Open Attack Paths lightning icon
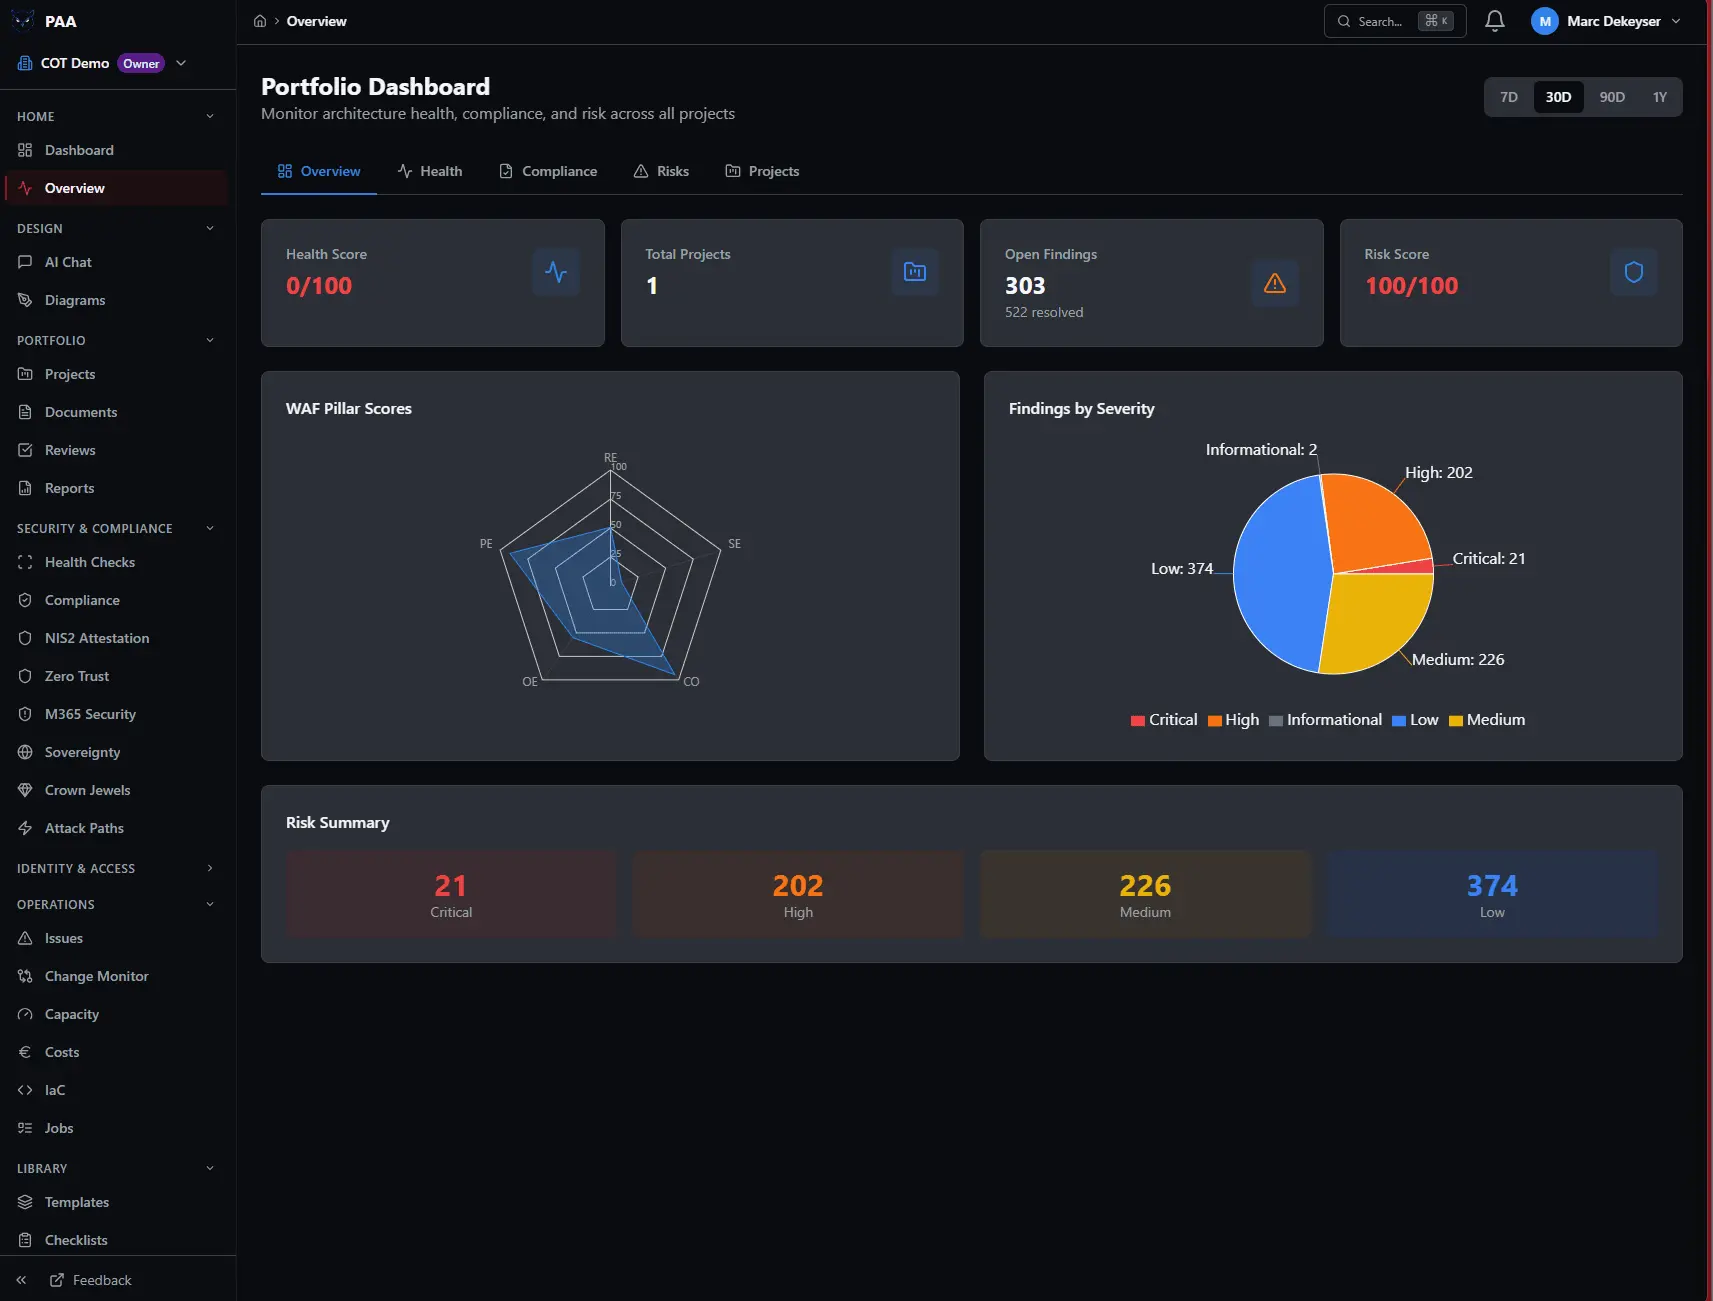The width and height of the screenshot is (1713, 1301). 25,828
